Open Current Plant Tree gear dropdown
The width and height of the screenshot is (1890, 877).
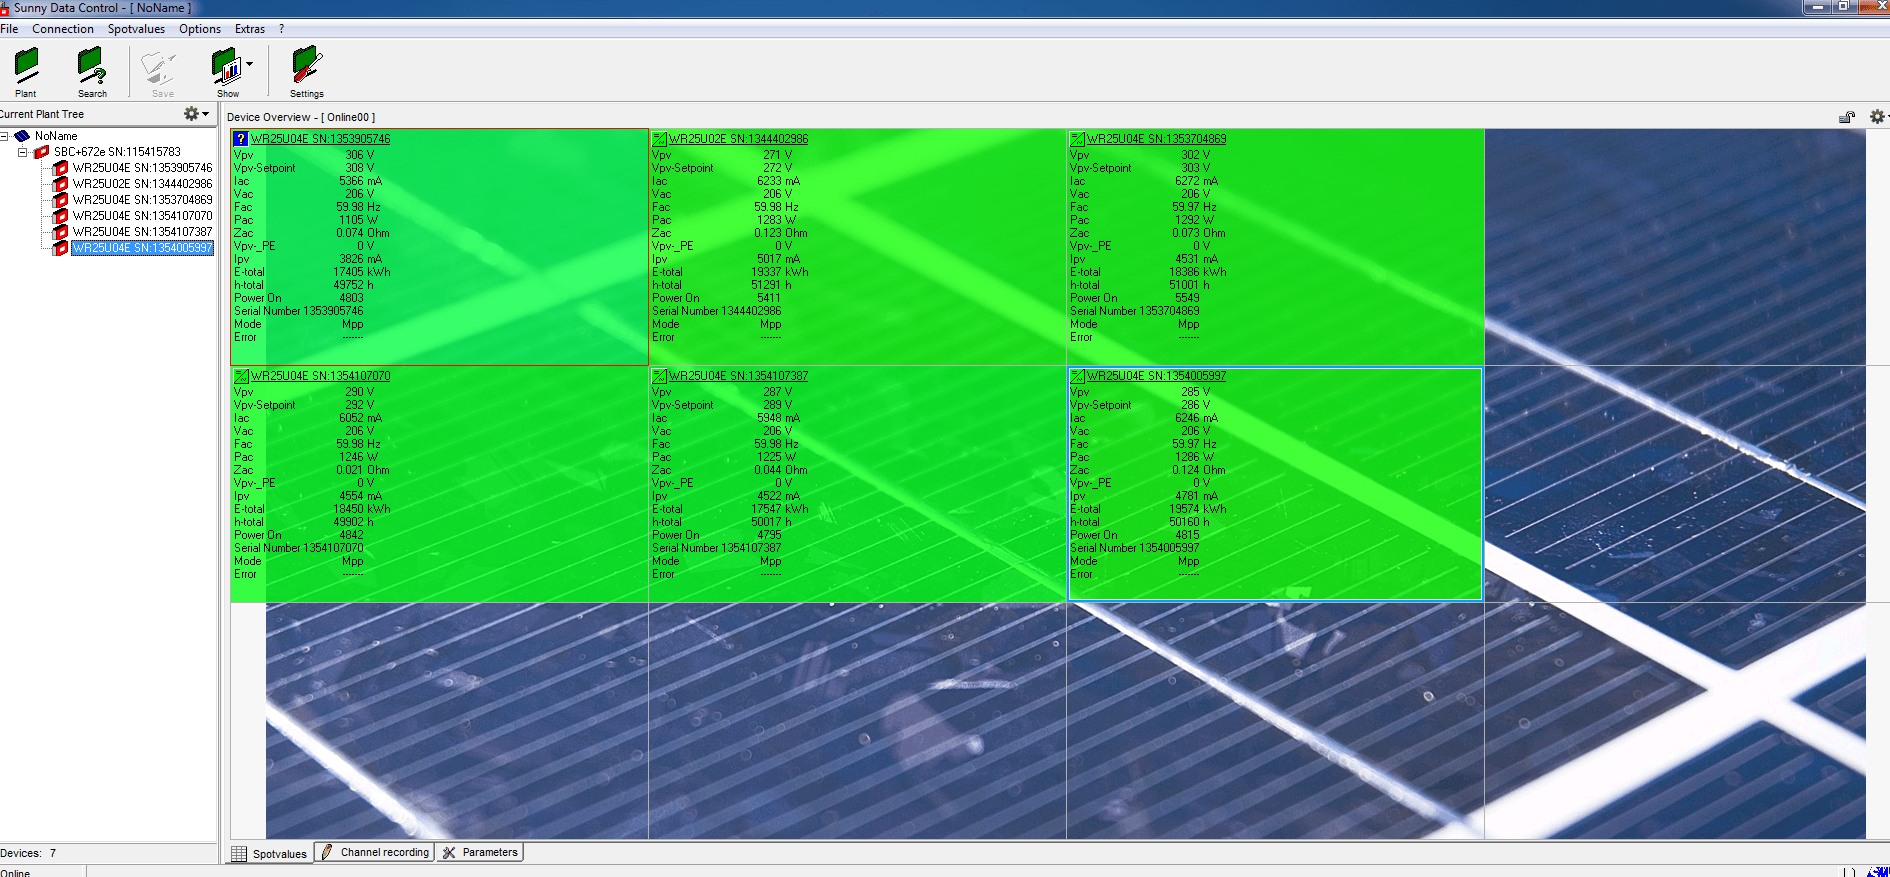click(x=195, y=114)
